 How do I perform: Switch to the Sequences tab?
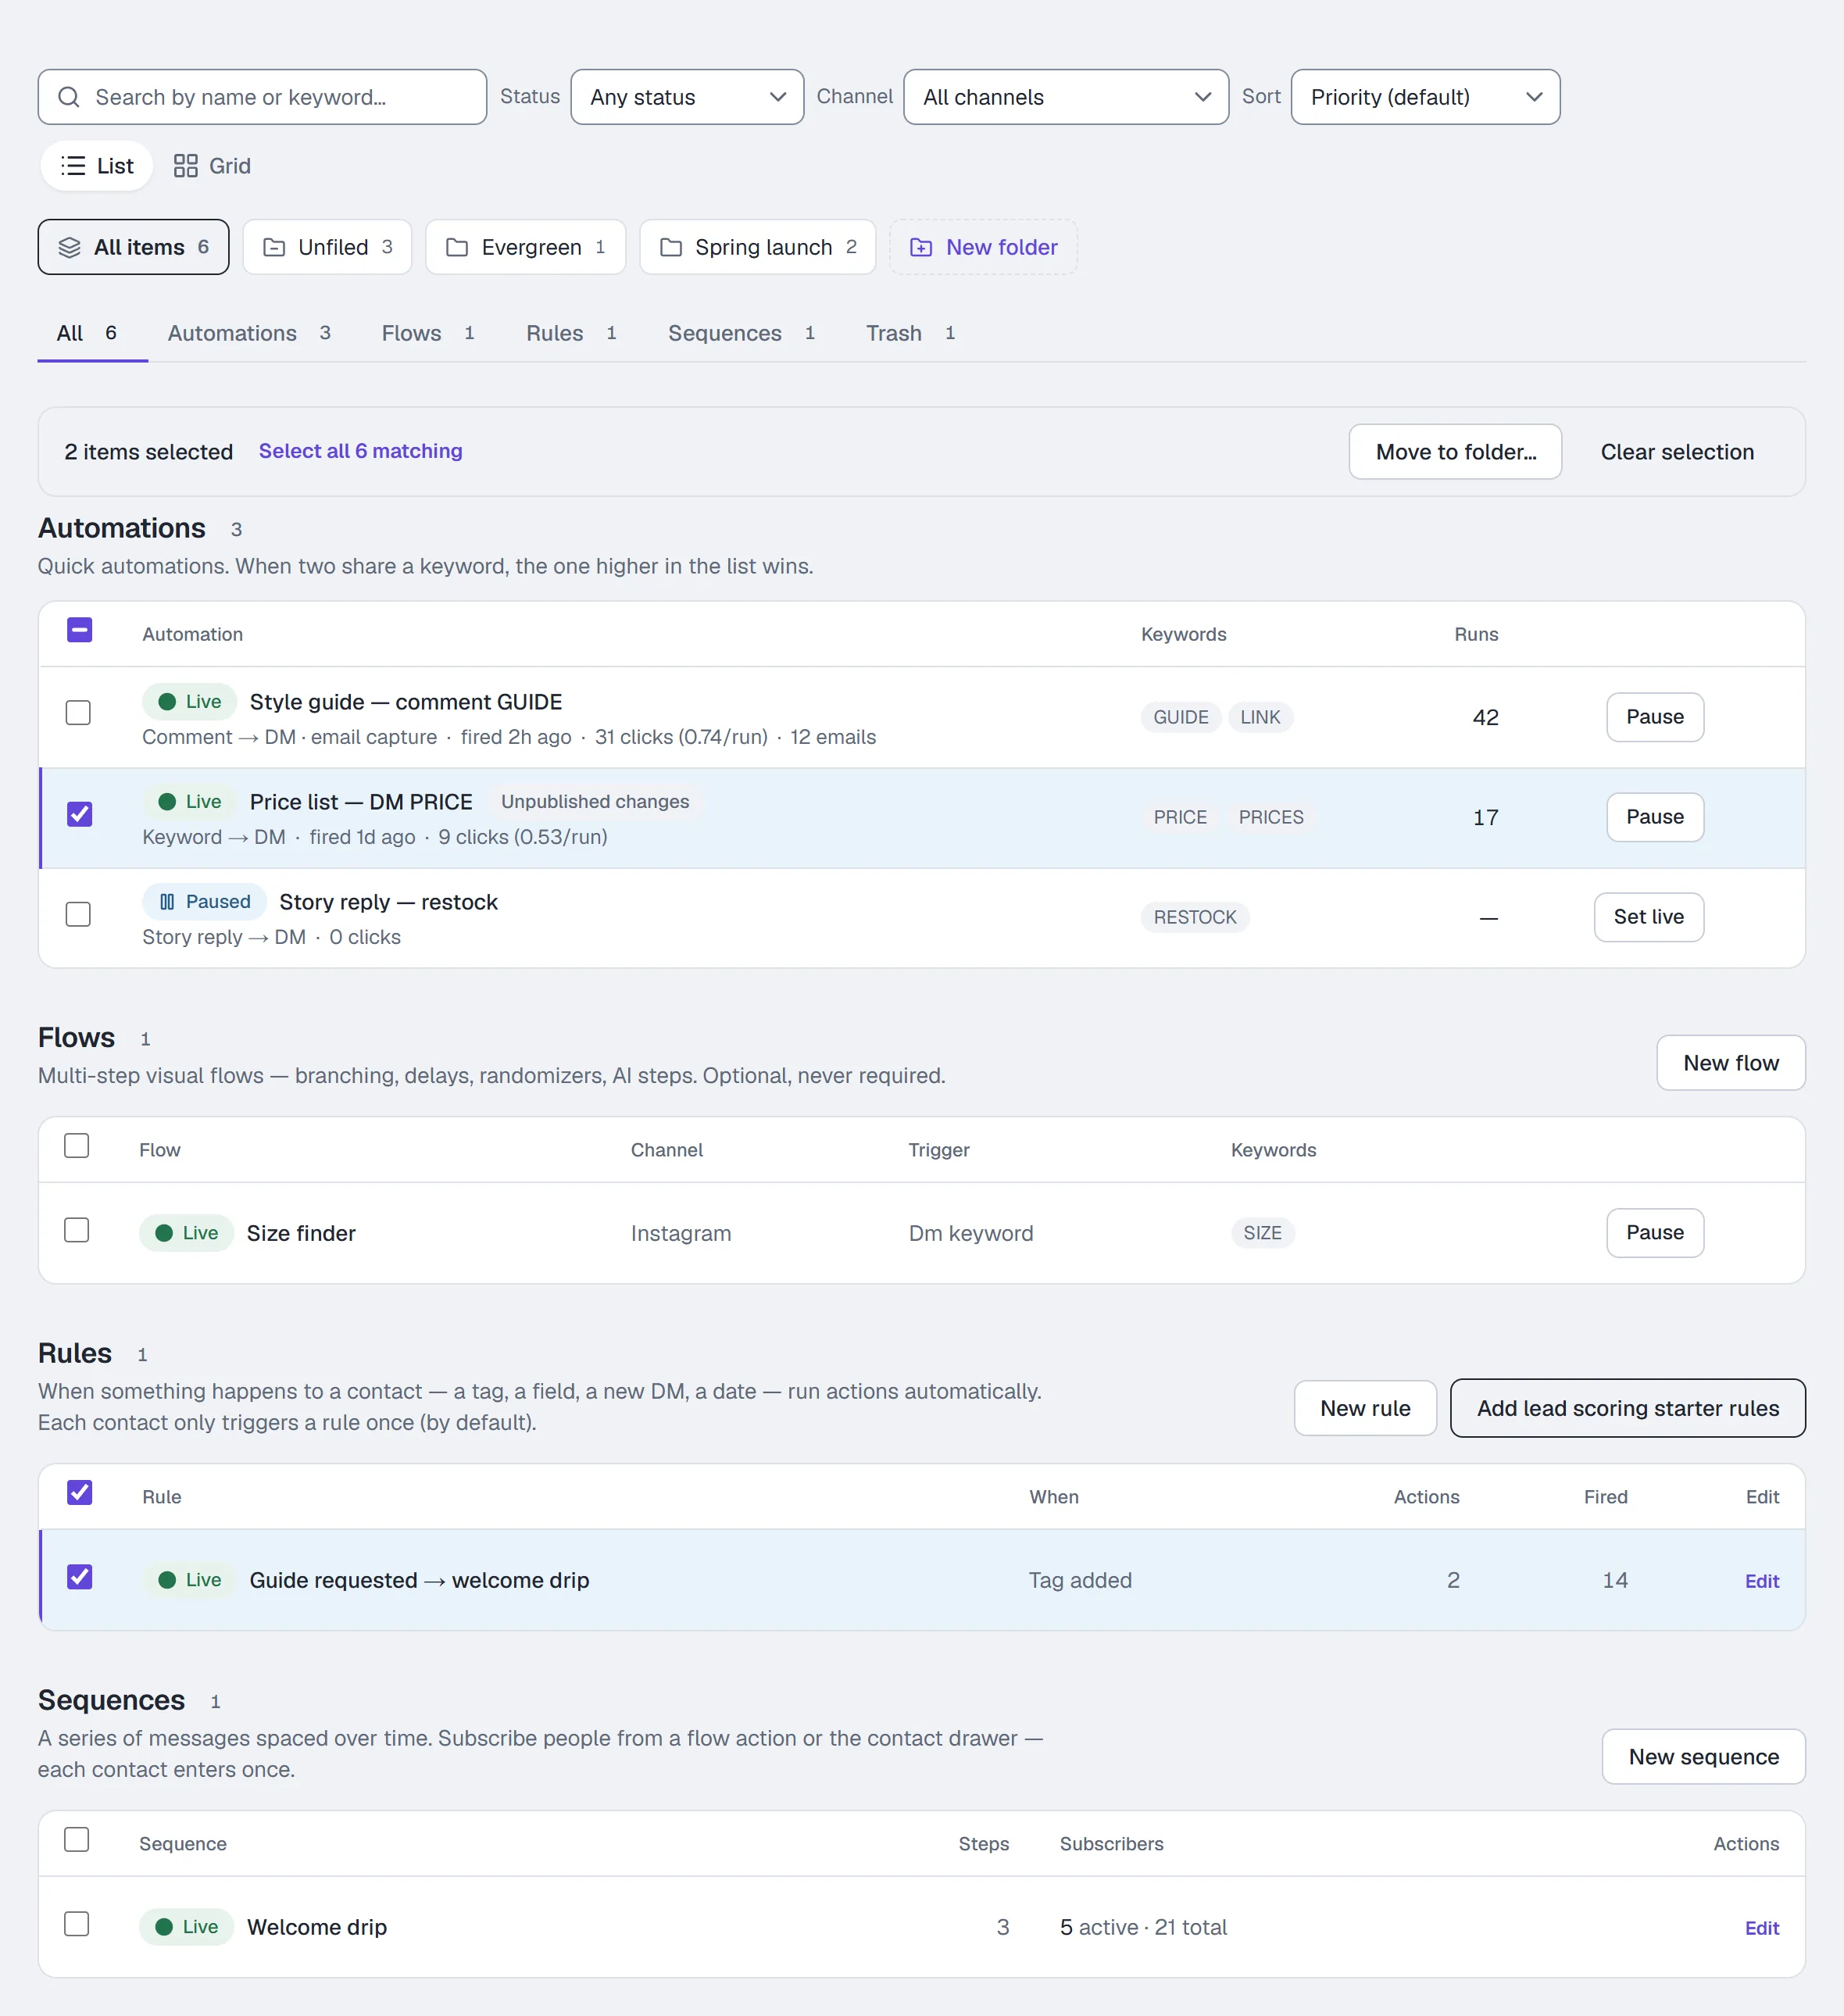741,333
